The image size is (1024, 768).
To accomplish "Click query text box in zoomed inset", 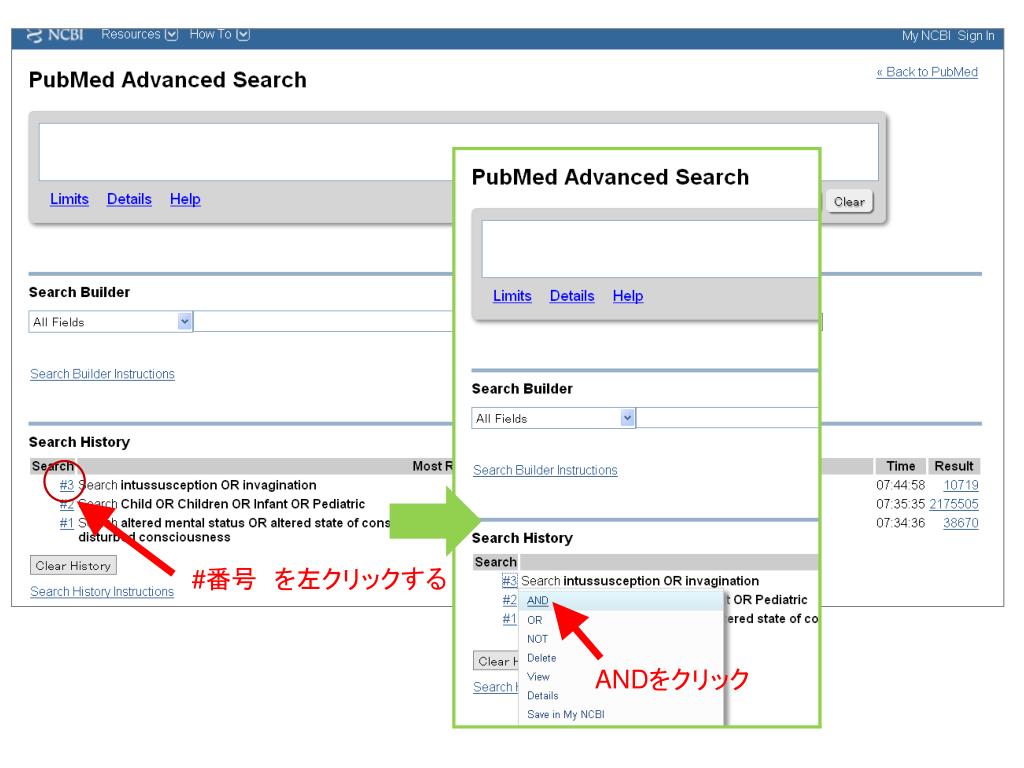I will pyautogui.click(x=650, y=249).
